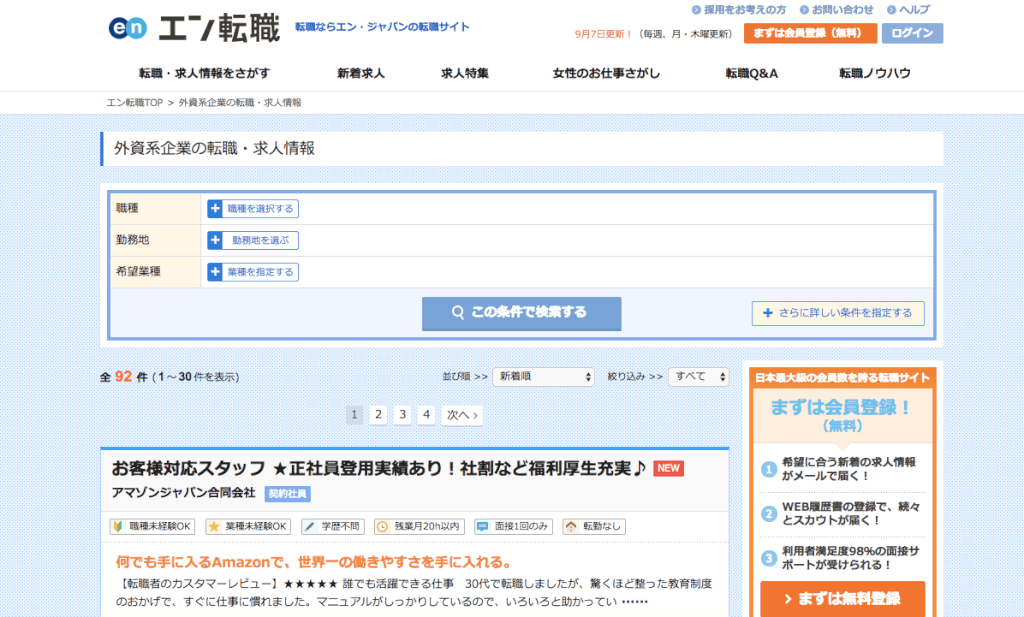Open the 新着求人 menu item
1024x617 pixels.
(x=360, y=73)
